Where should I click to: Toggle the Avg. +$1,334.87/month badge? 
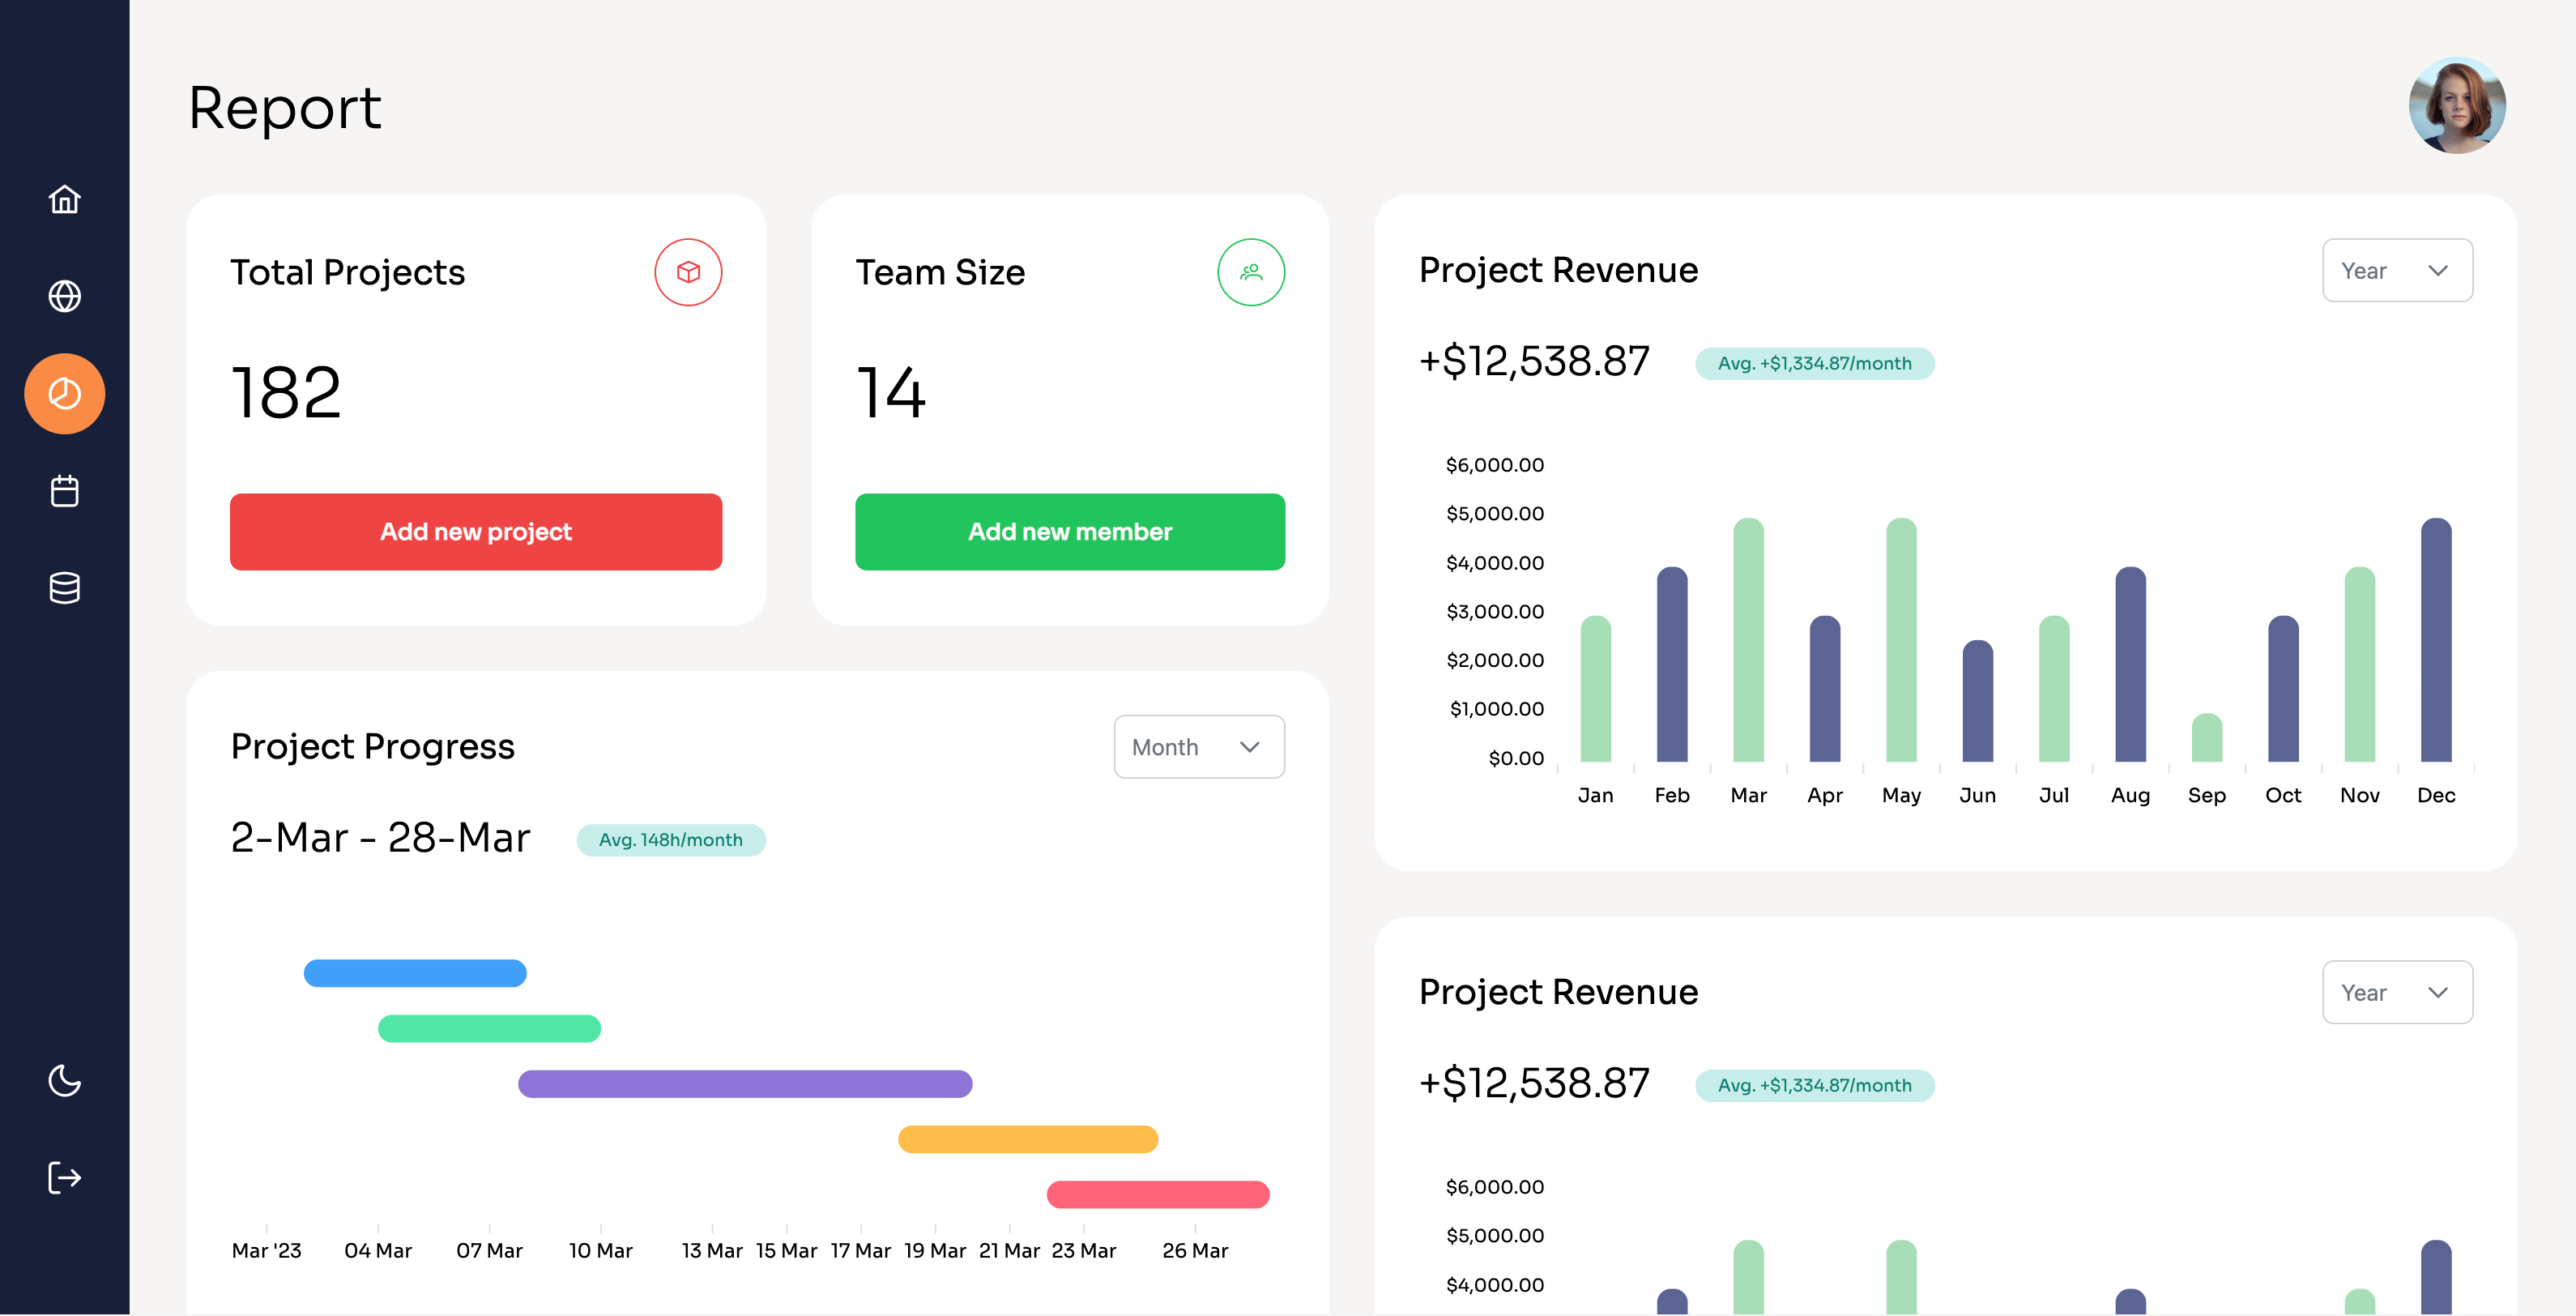1815,363
